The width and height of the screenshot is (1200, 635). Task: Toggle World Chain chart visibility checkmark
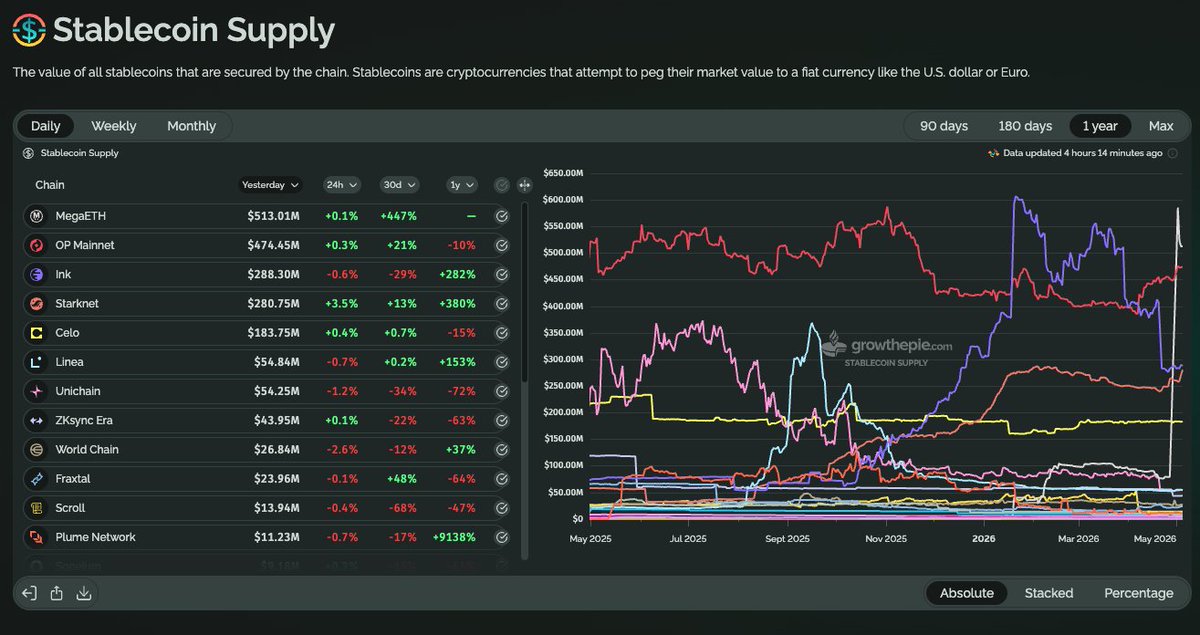(502, 449)
